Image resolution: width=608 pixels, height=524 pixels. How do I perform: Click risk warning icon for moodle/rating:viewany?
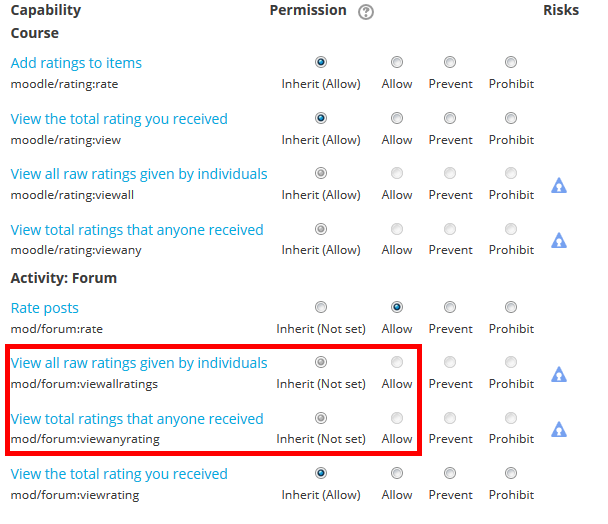click(559, 240)
